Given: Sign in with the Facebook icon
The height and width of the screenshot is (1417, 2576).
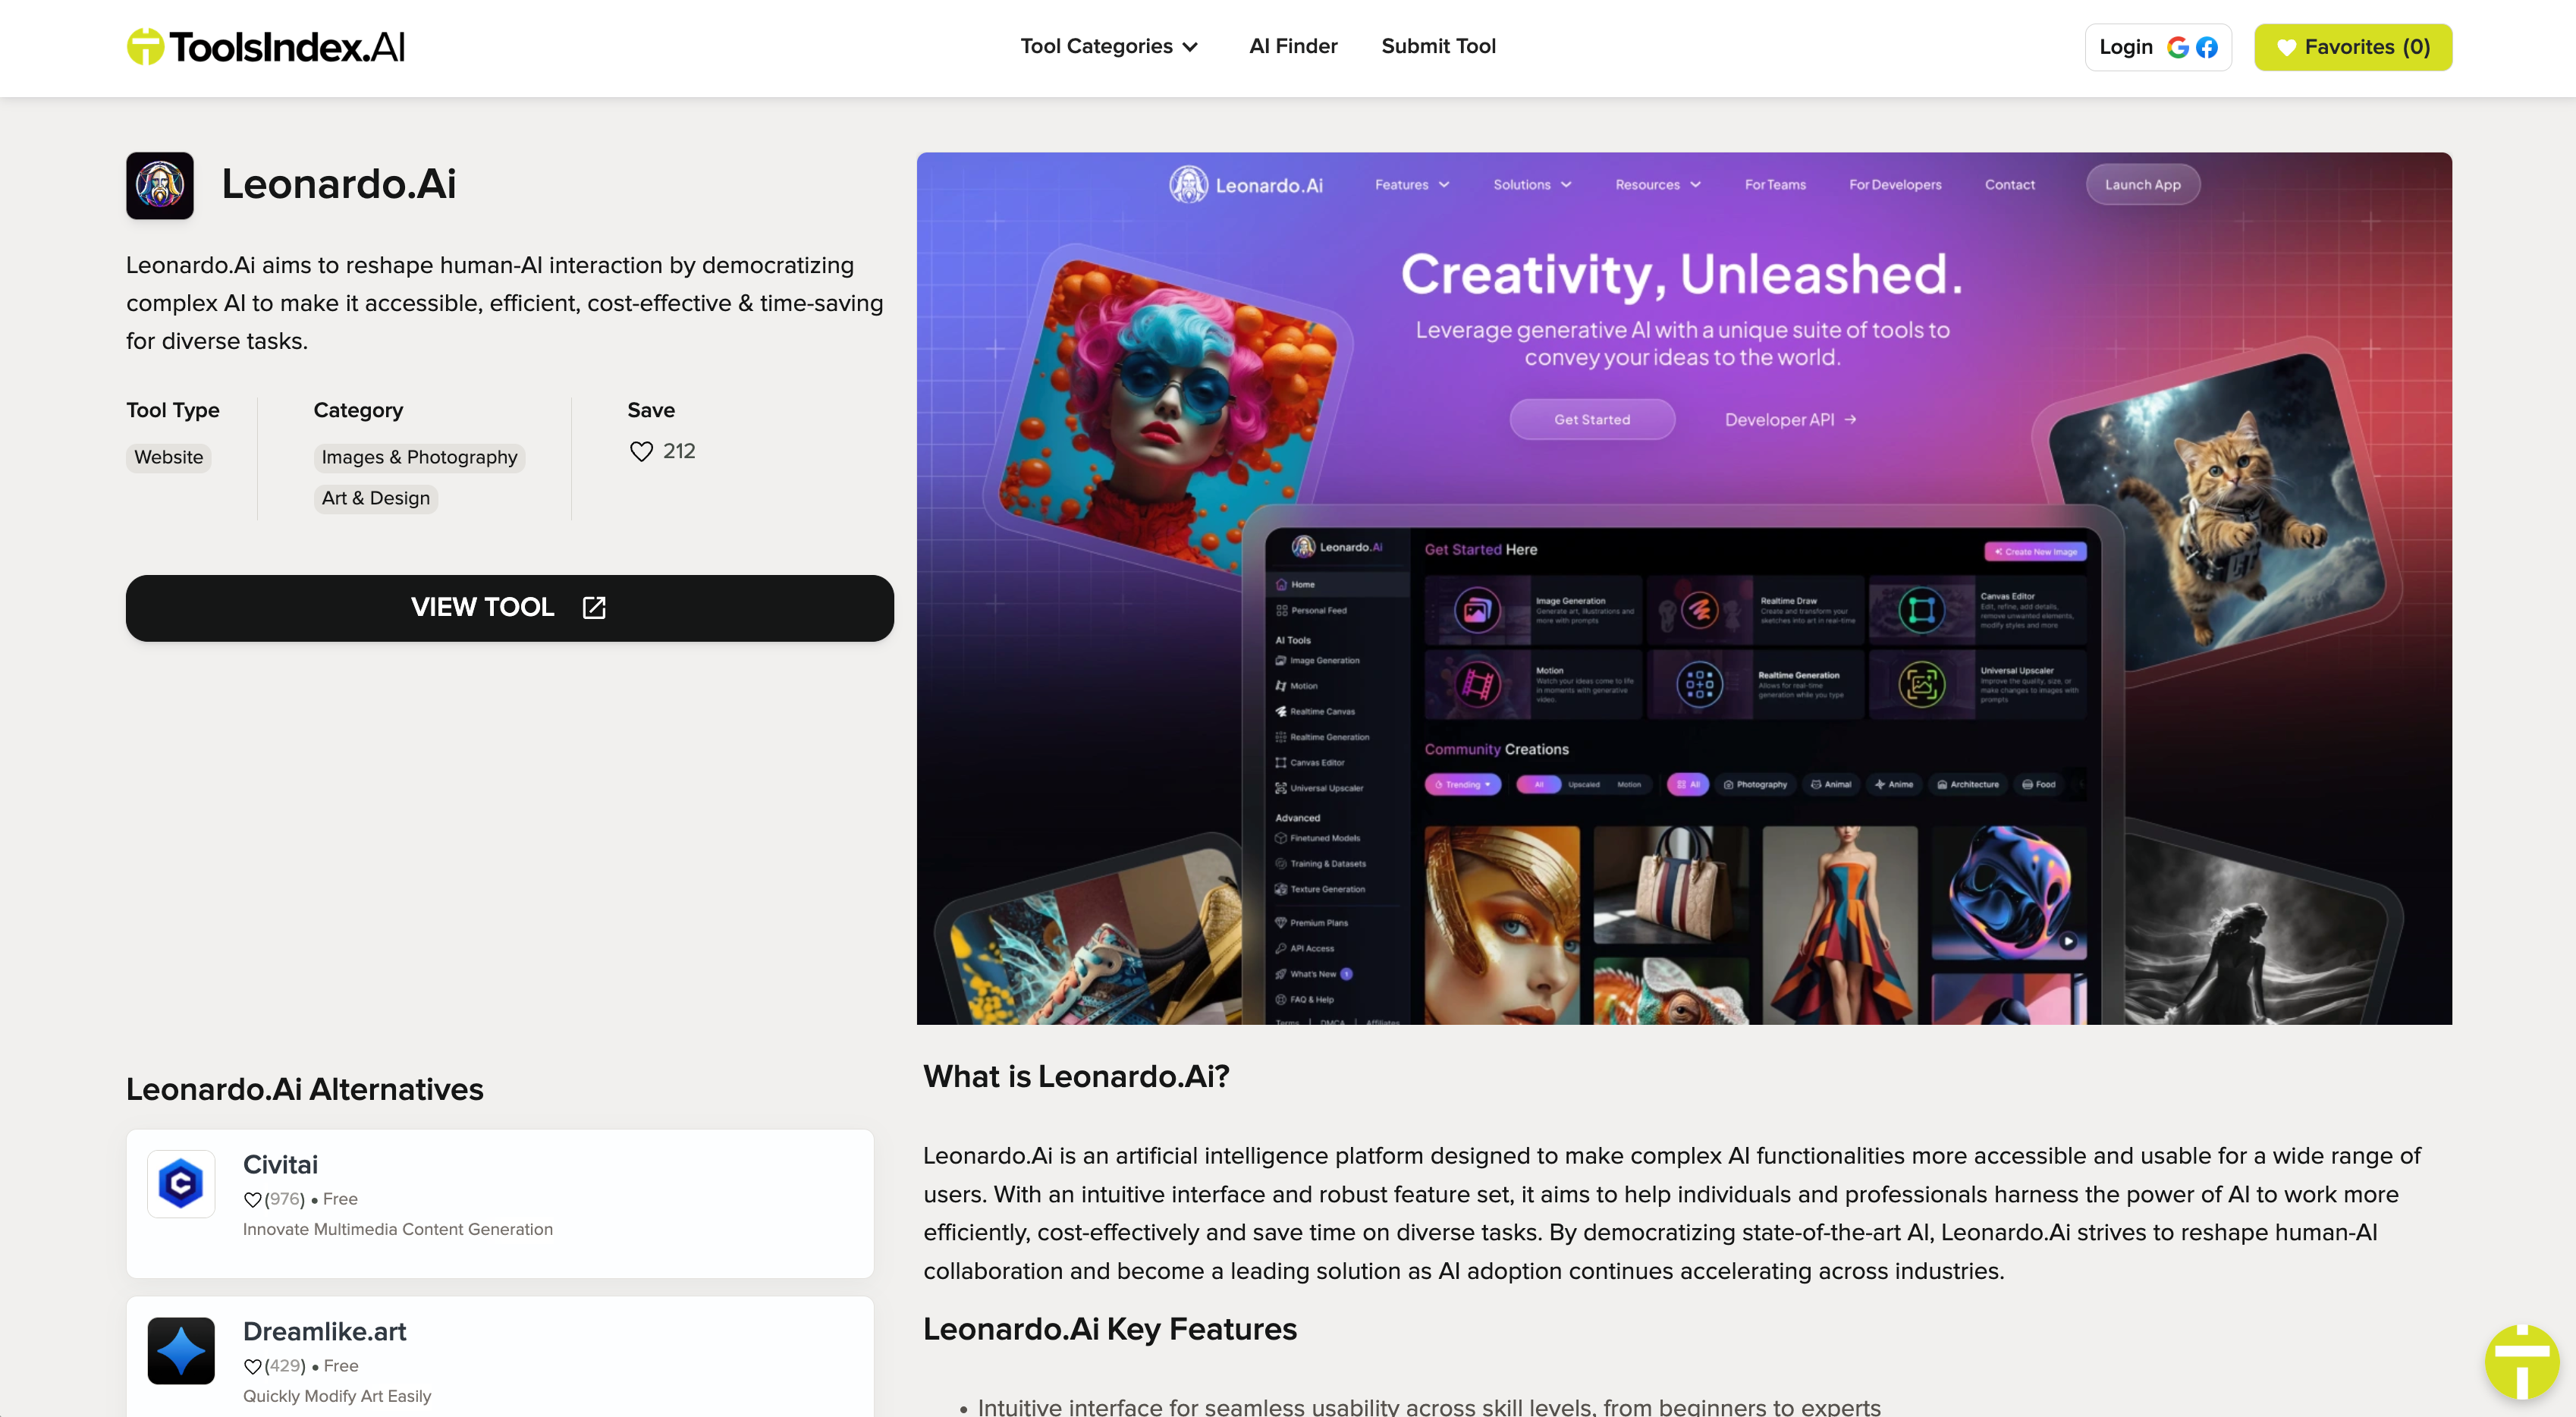Looking at the screenshot, I should point(2206,47).
